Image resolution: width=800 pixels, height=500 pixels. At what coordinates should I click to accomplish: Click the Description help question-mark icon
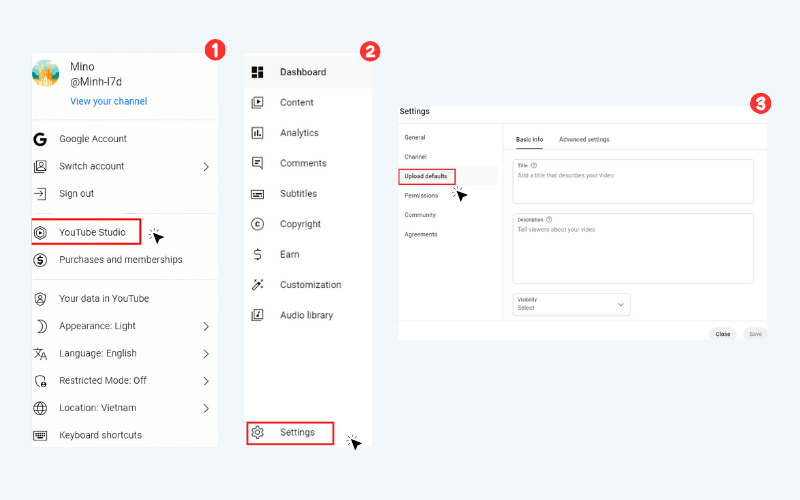pyautogui.click(x=549, y=219)
